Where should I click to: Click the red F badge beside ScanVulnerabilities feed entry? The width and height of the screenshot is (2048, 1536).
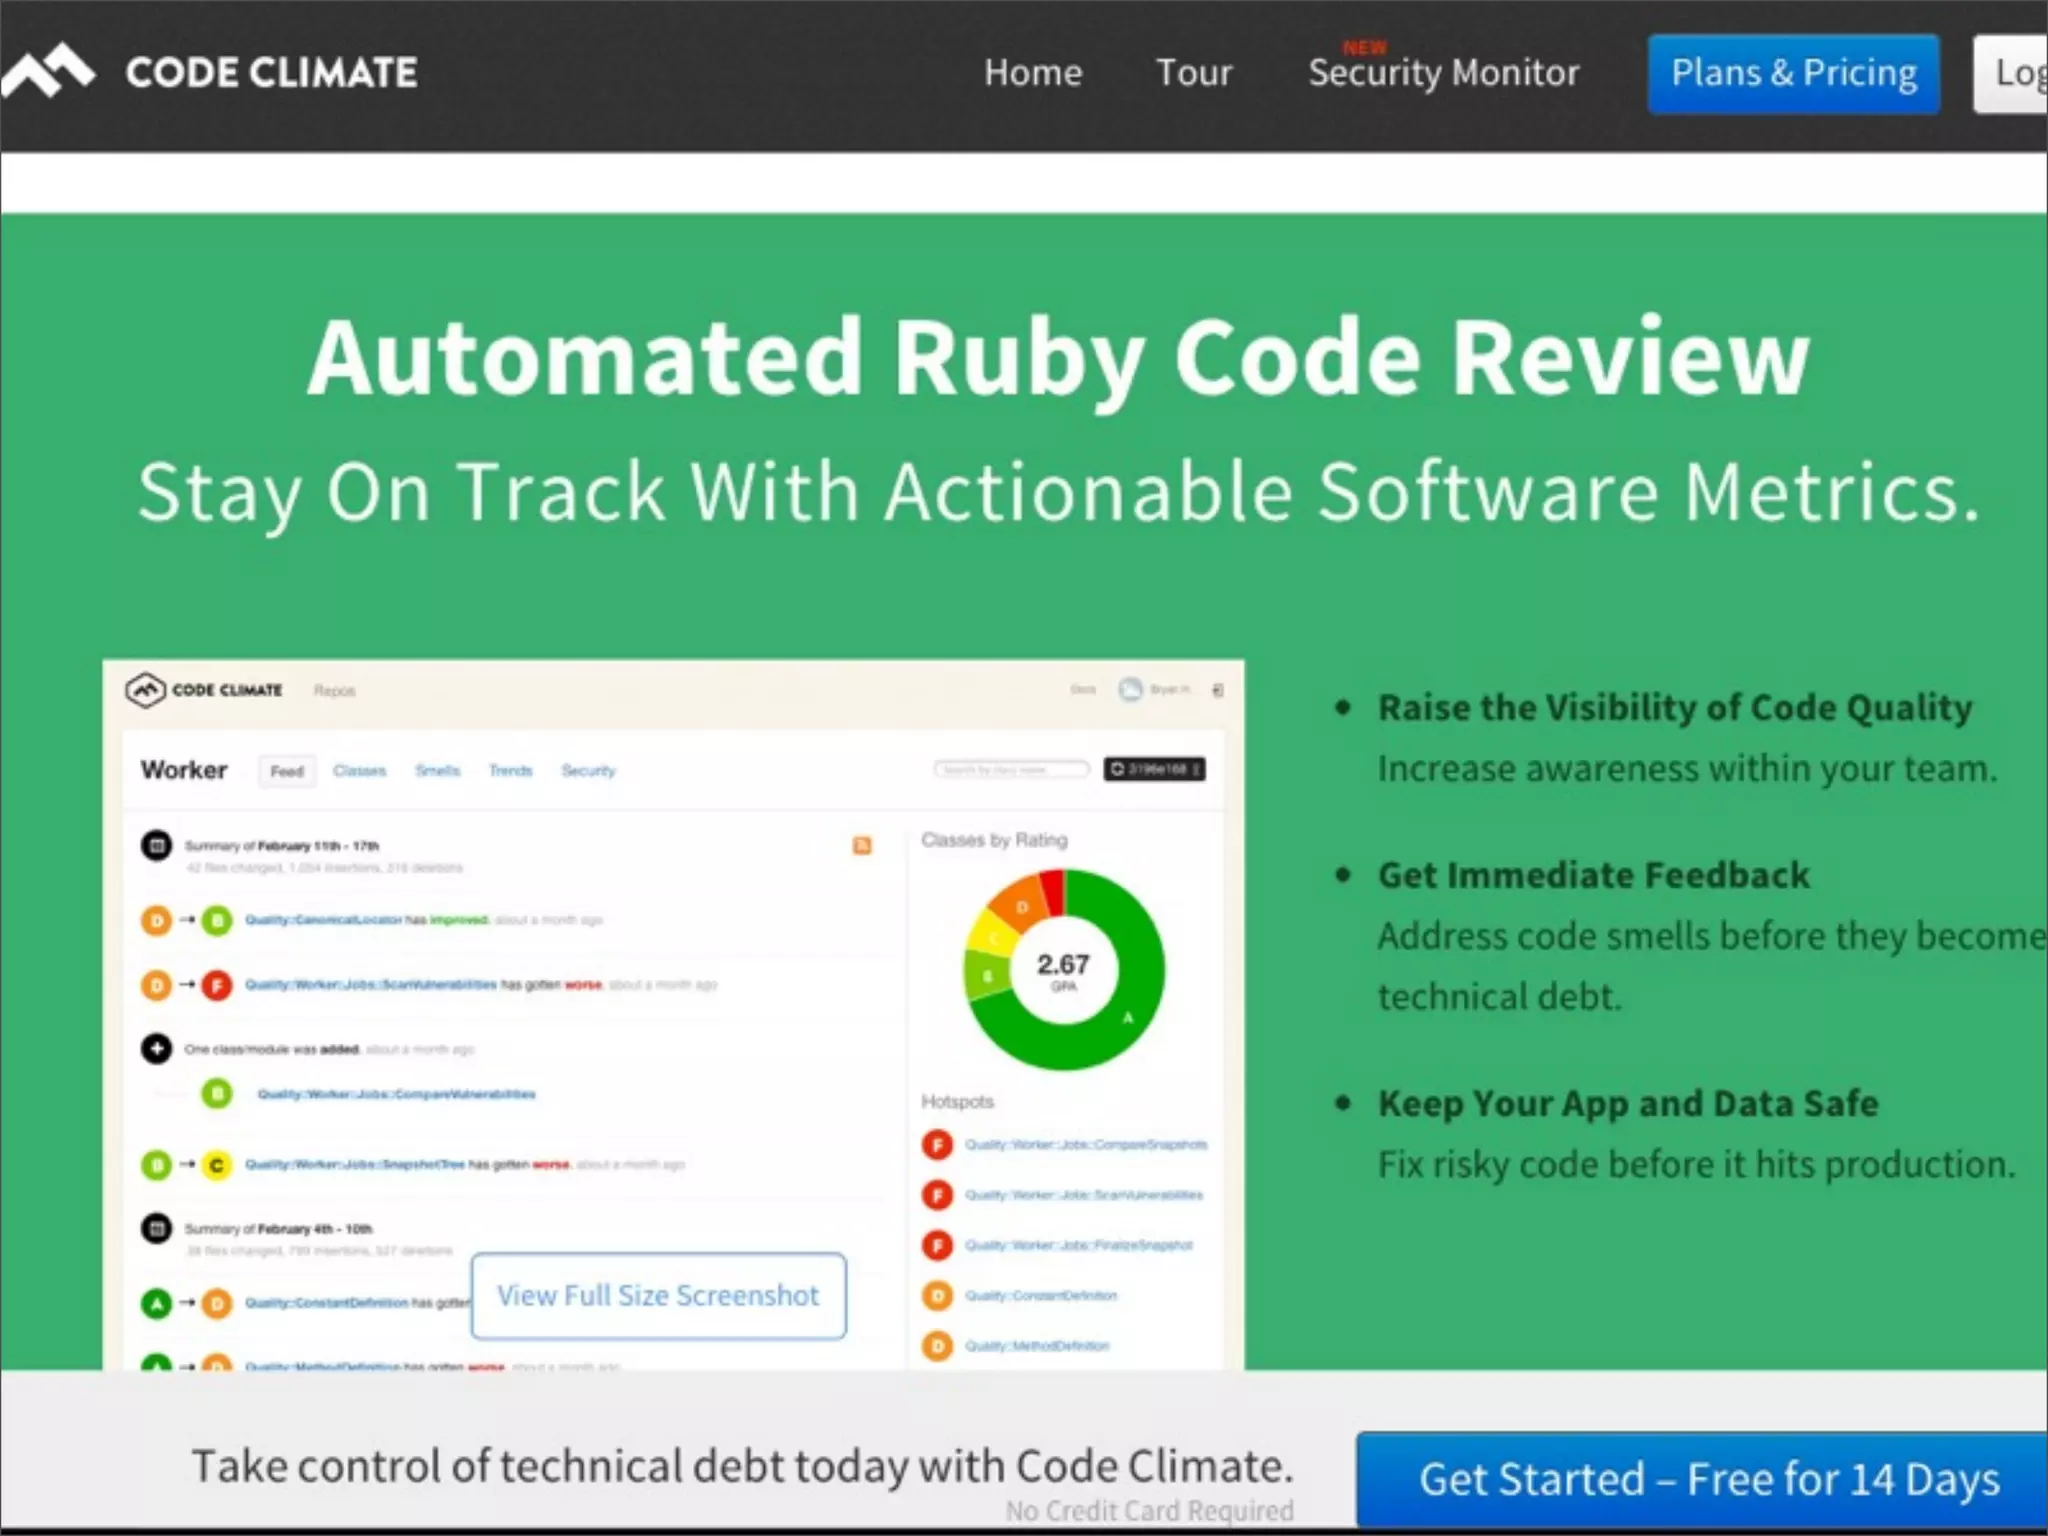click(217, 985)
